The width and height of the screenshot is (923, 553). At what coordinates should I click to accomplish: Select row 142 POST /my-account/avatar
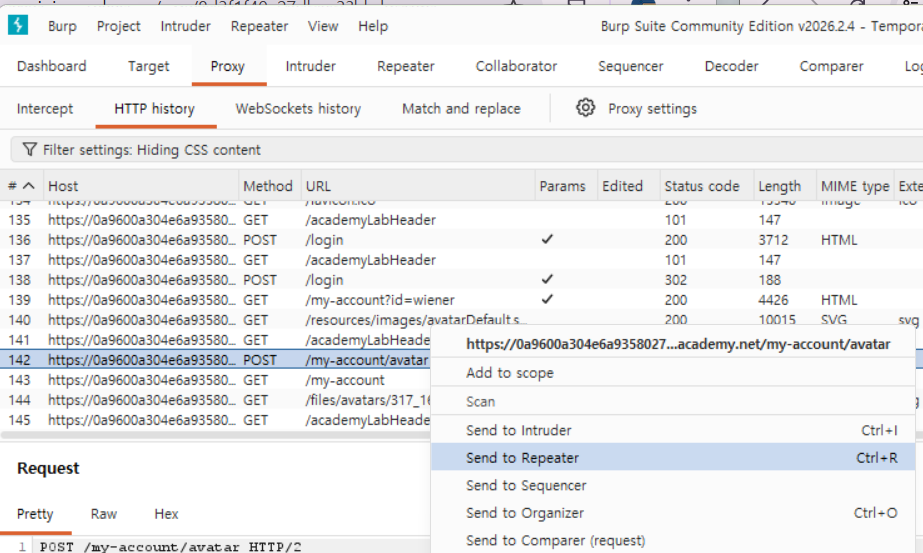(x=215, y=360)
